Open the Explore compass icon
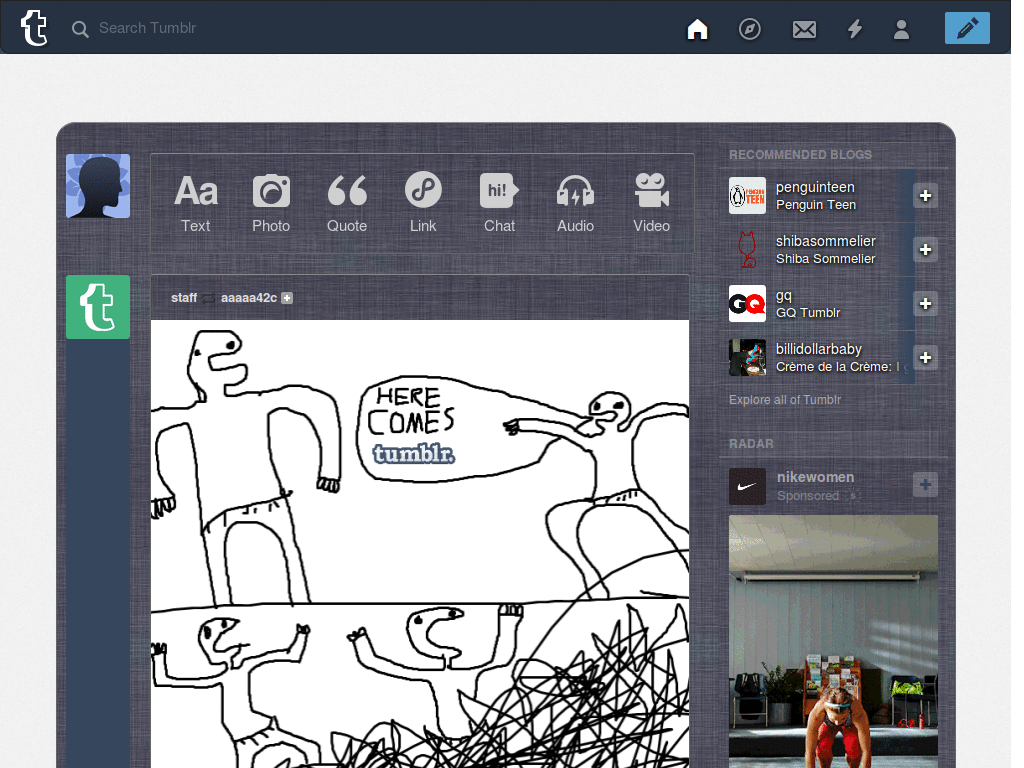Viewport: 1024px width, 768px height. pyautogui.click(x=749, y=29)
